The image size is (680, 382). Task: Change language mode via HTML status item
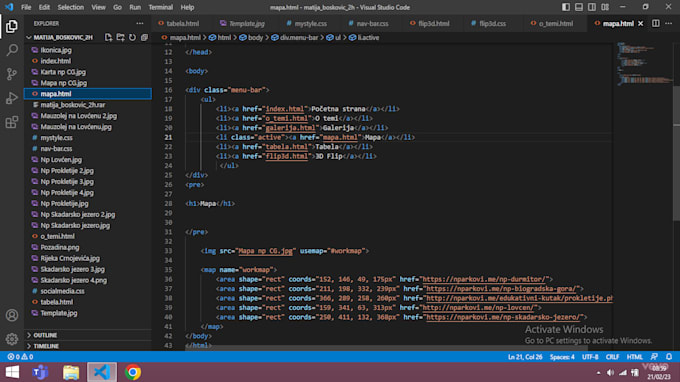[634, 357]
